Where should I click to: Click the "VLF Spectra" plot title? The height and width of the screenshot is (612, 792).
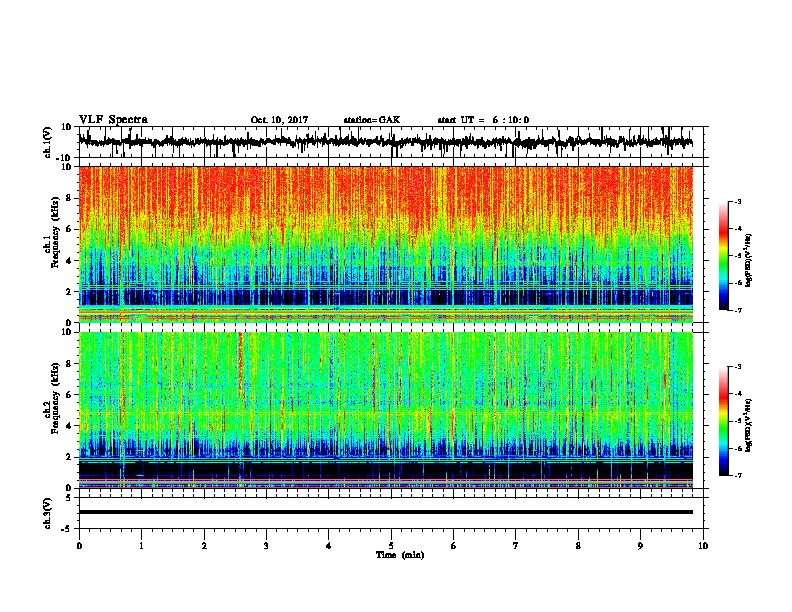pyautogui.click(x=113, y=120)
